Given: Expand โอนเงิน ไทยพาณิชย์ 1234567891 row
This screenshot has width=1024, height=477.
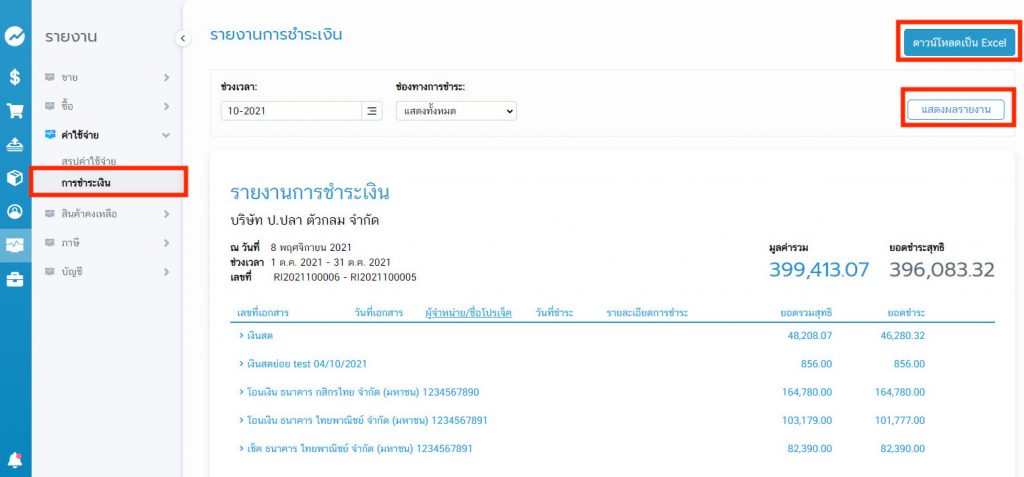Looking at the screenshot, I should (x=363, y=420).
